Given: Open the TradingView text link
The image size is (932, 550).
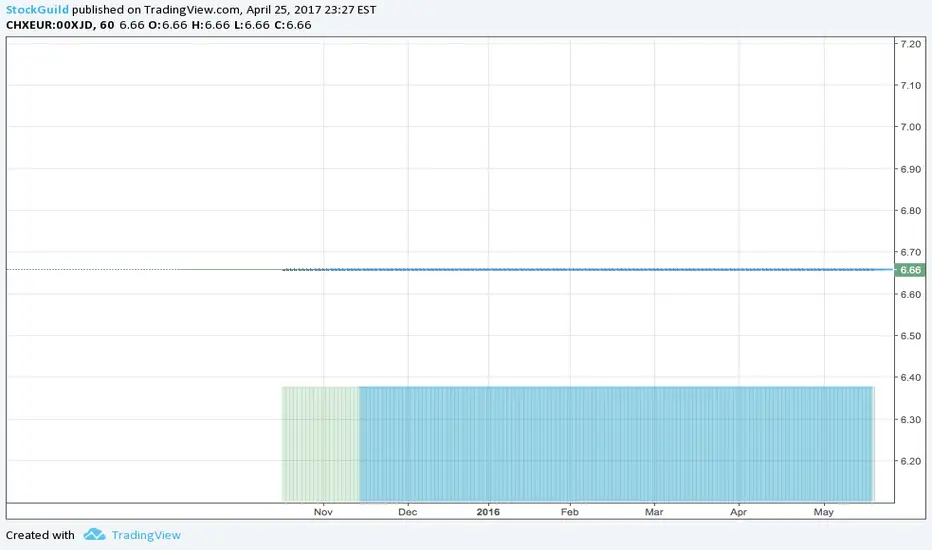Looking at the screenshot, I should [x=146, y=535].
